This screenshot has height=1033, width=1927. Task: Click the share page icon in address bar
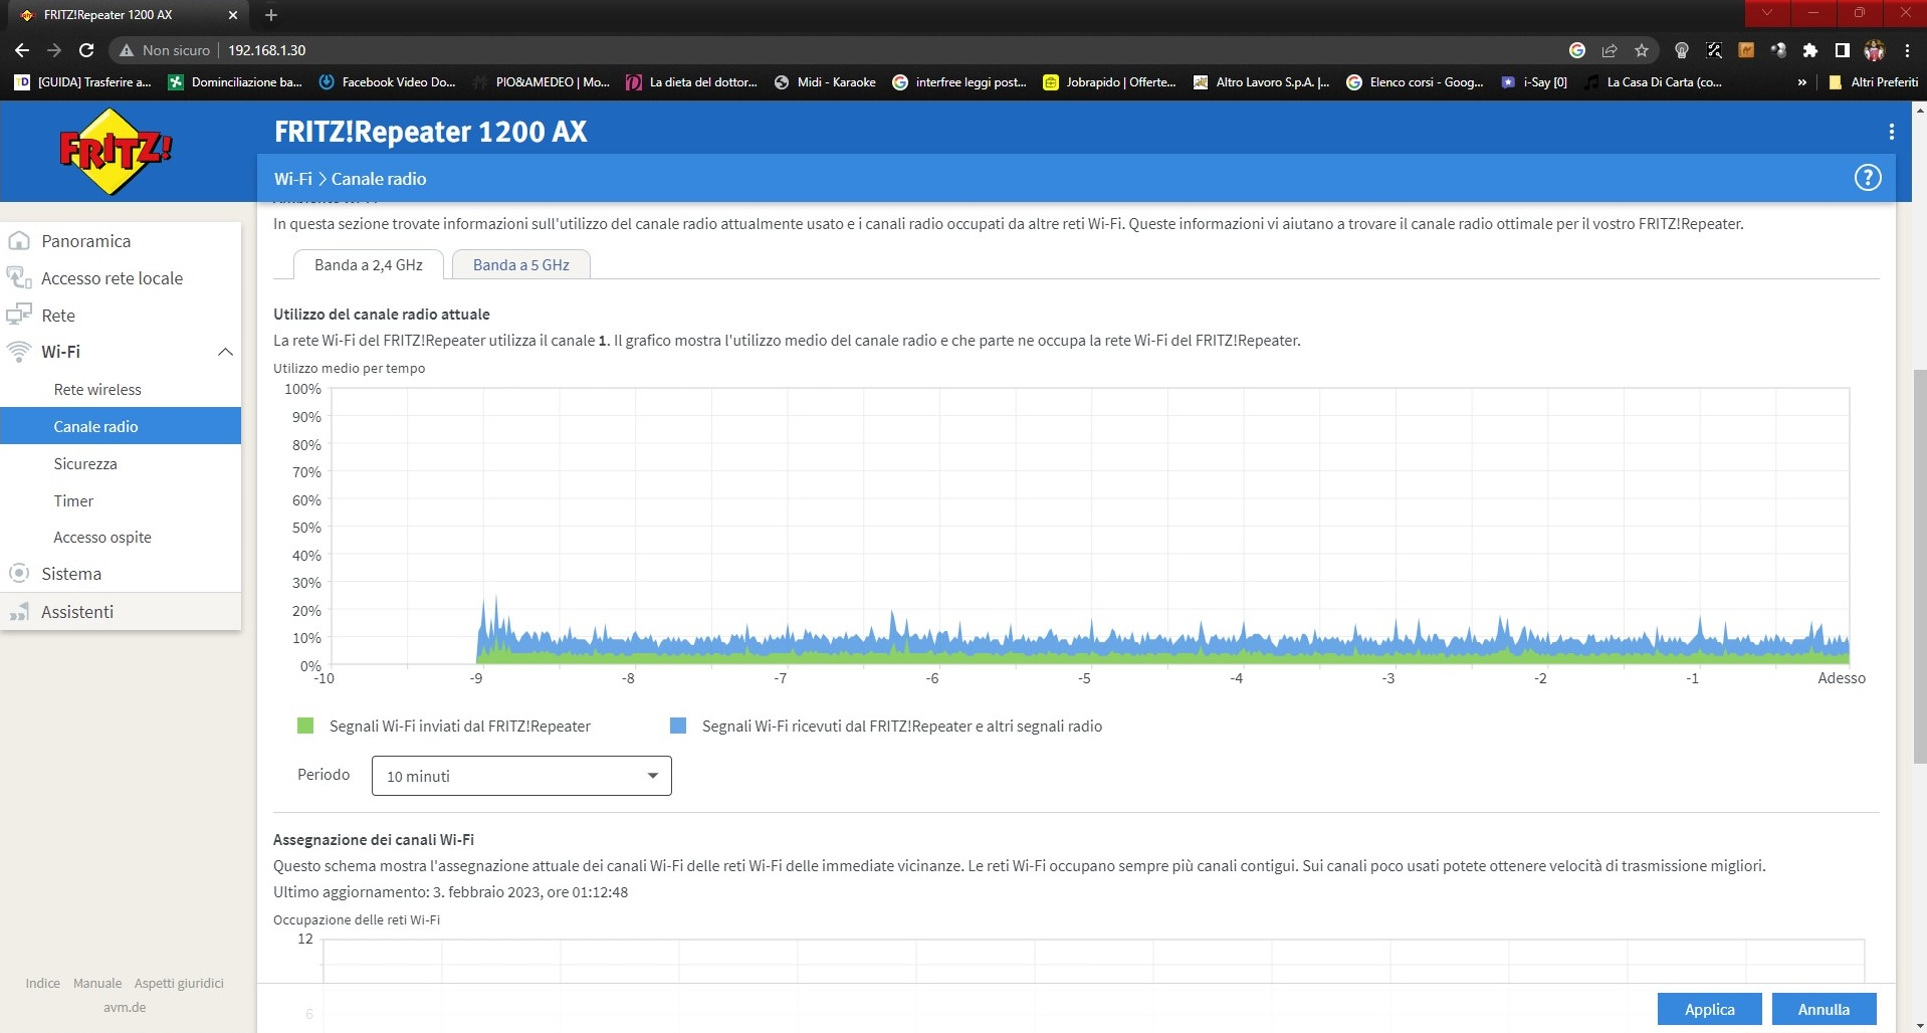pyautogui.click(x=1609, y=50)
